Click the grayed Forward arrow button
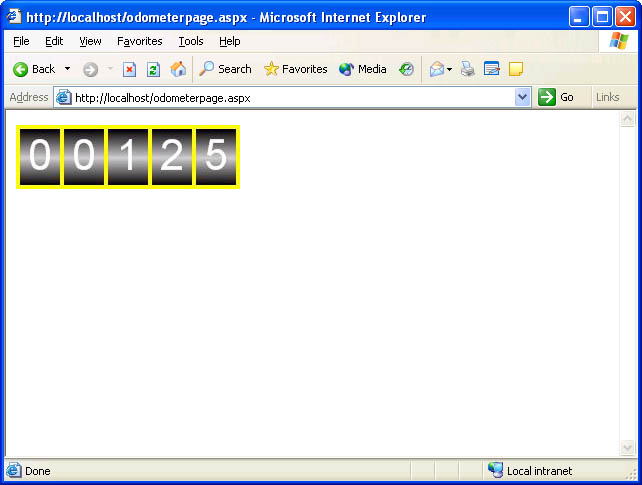 click(90, 69)
